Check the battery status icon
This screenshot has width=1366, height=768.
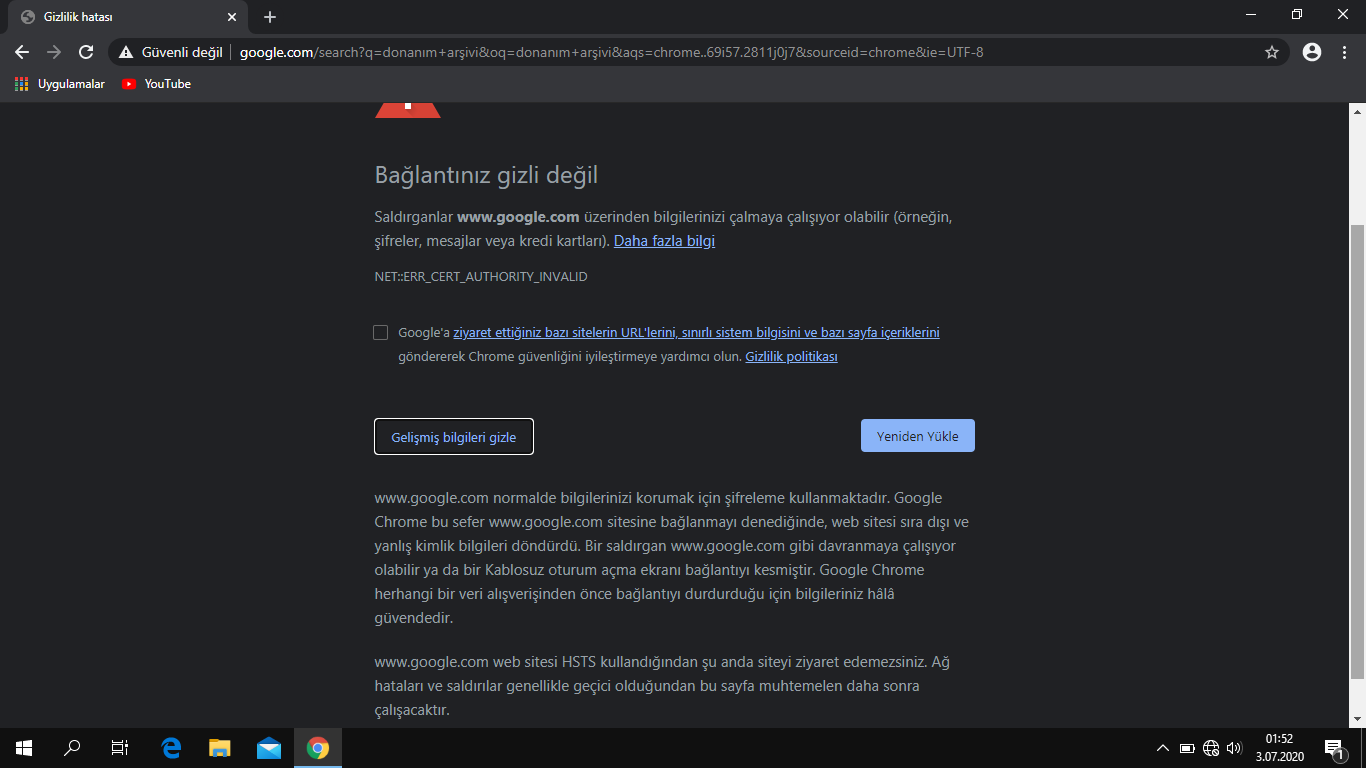point(1188,748)
